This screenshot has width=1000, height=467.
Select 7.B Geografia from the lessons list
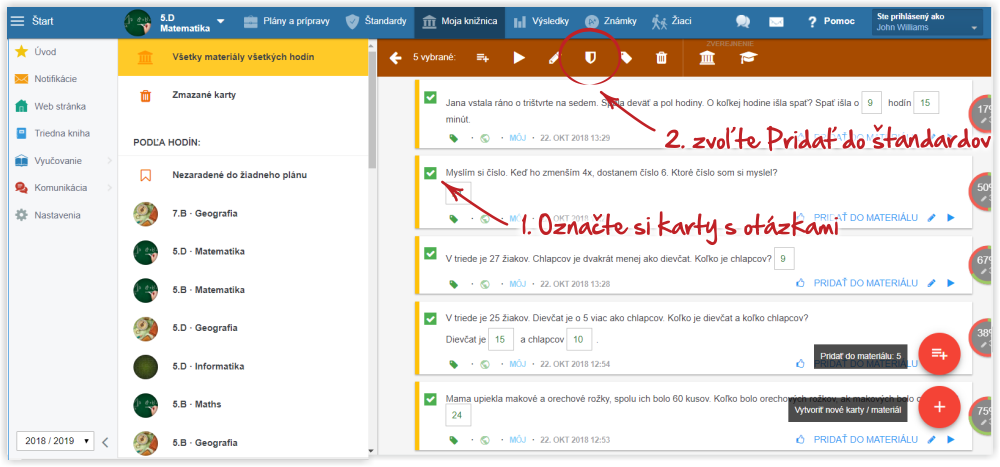(204, 213)
